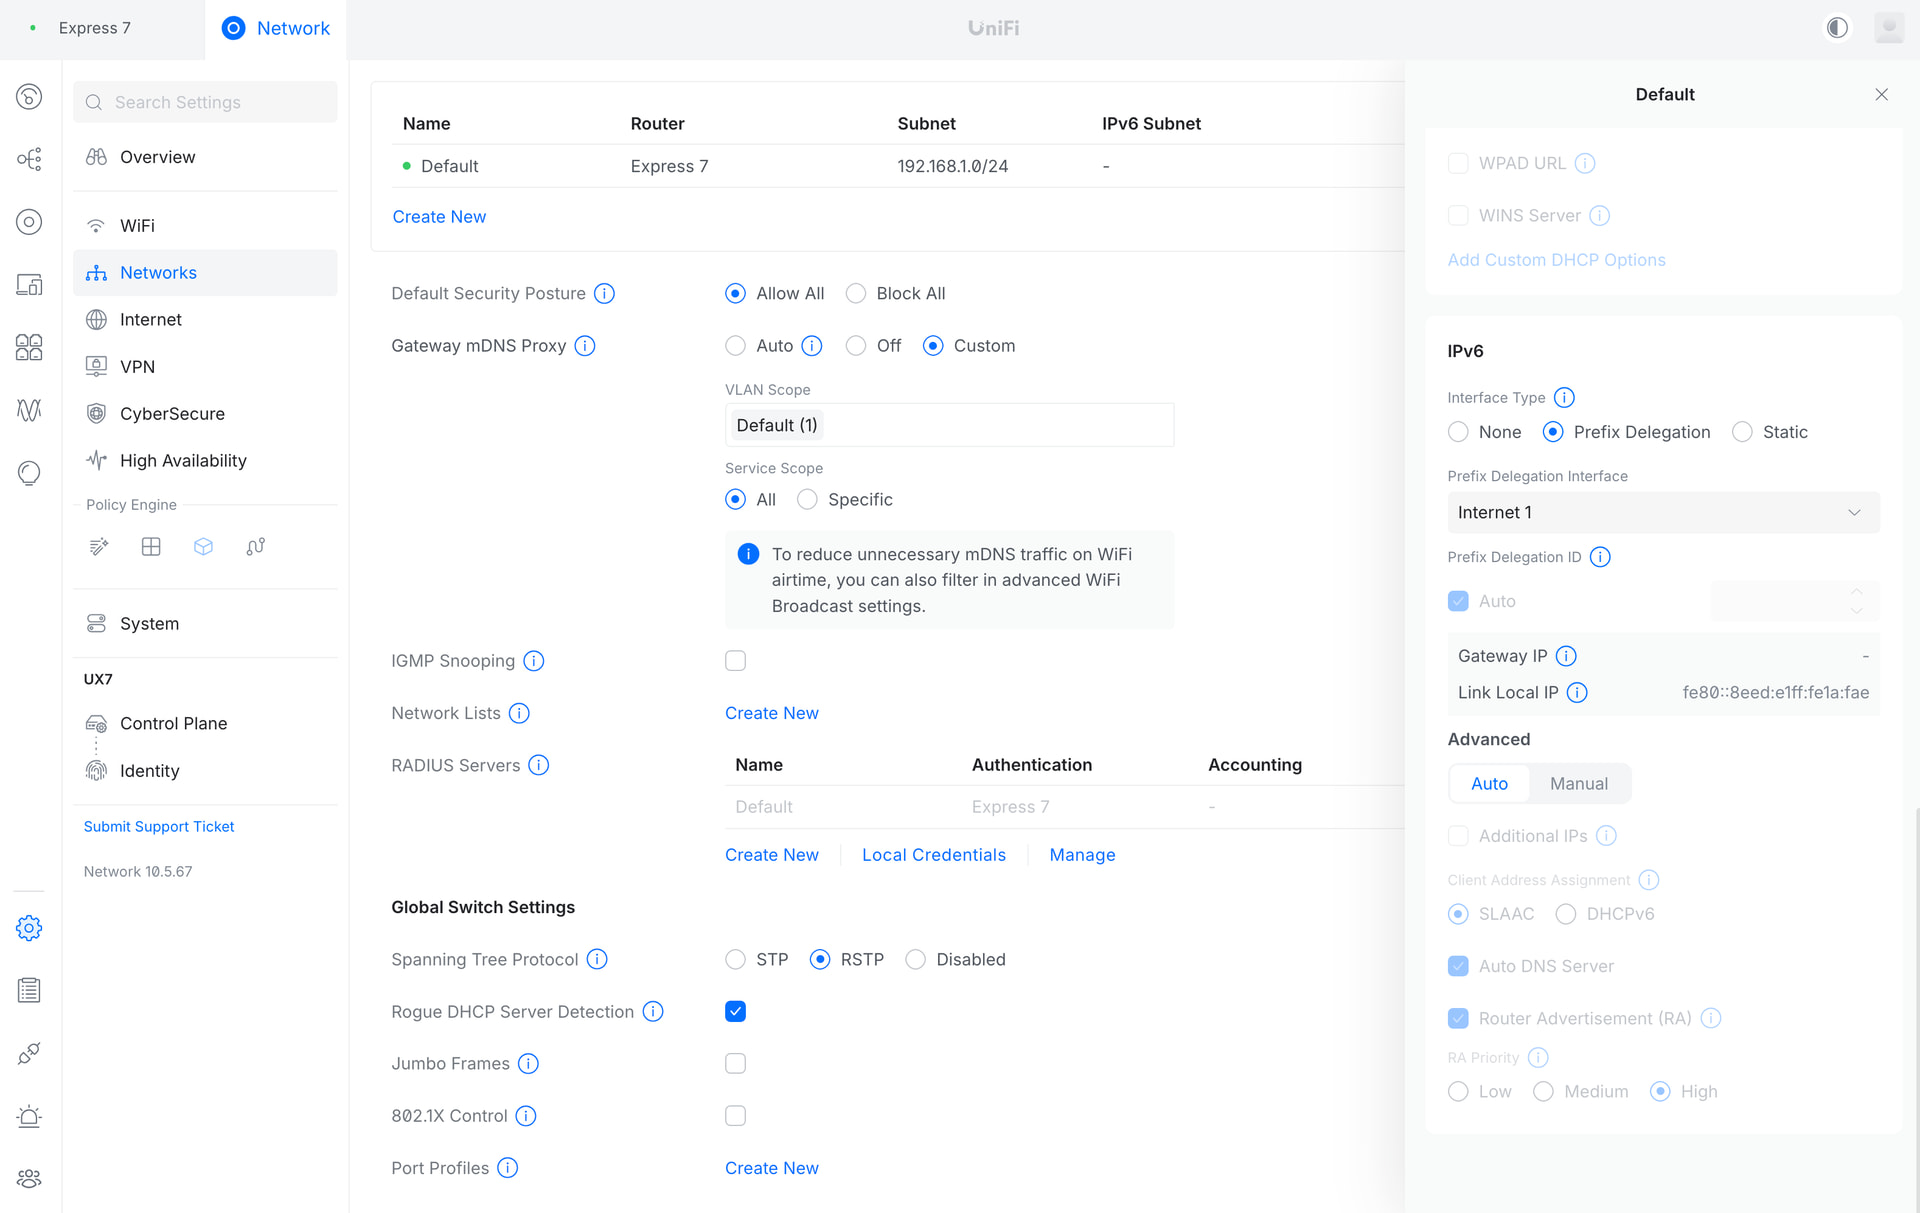The height and width of the screenshot is (1213, 1920).
Task: Open client devices icon in left rail
Action: (29, 285)
